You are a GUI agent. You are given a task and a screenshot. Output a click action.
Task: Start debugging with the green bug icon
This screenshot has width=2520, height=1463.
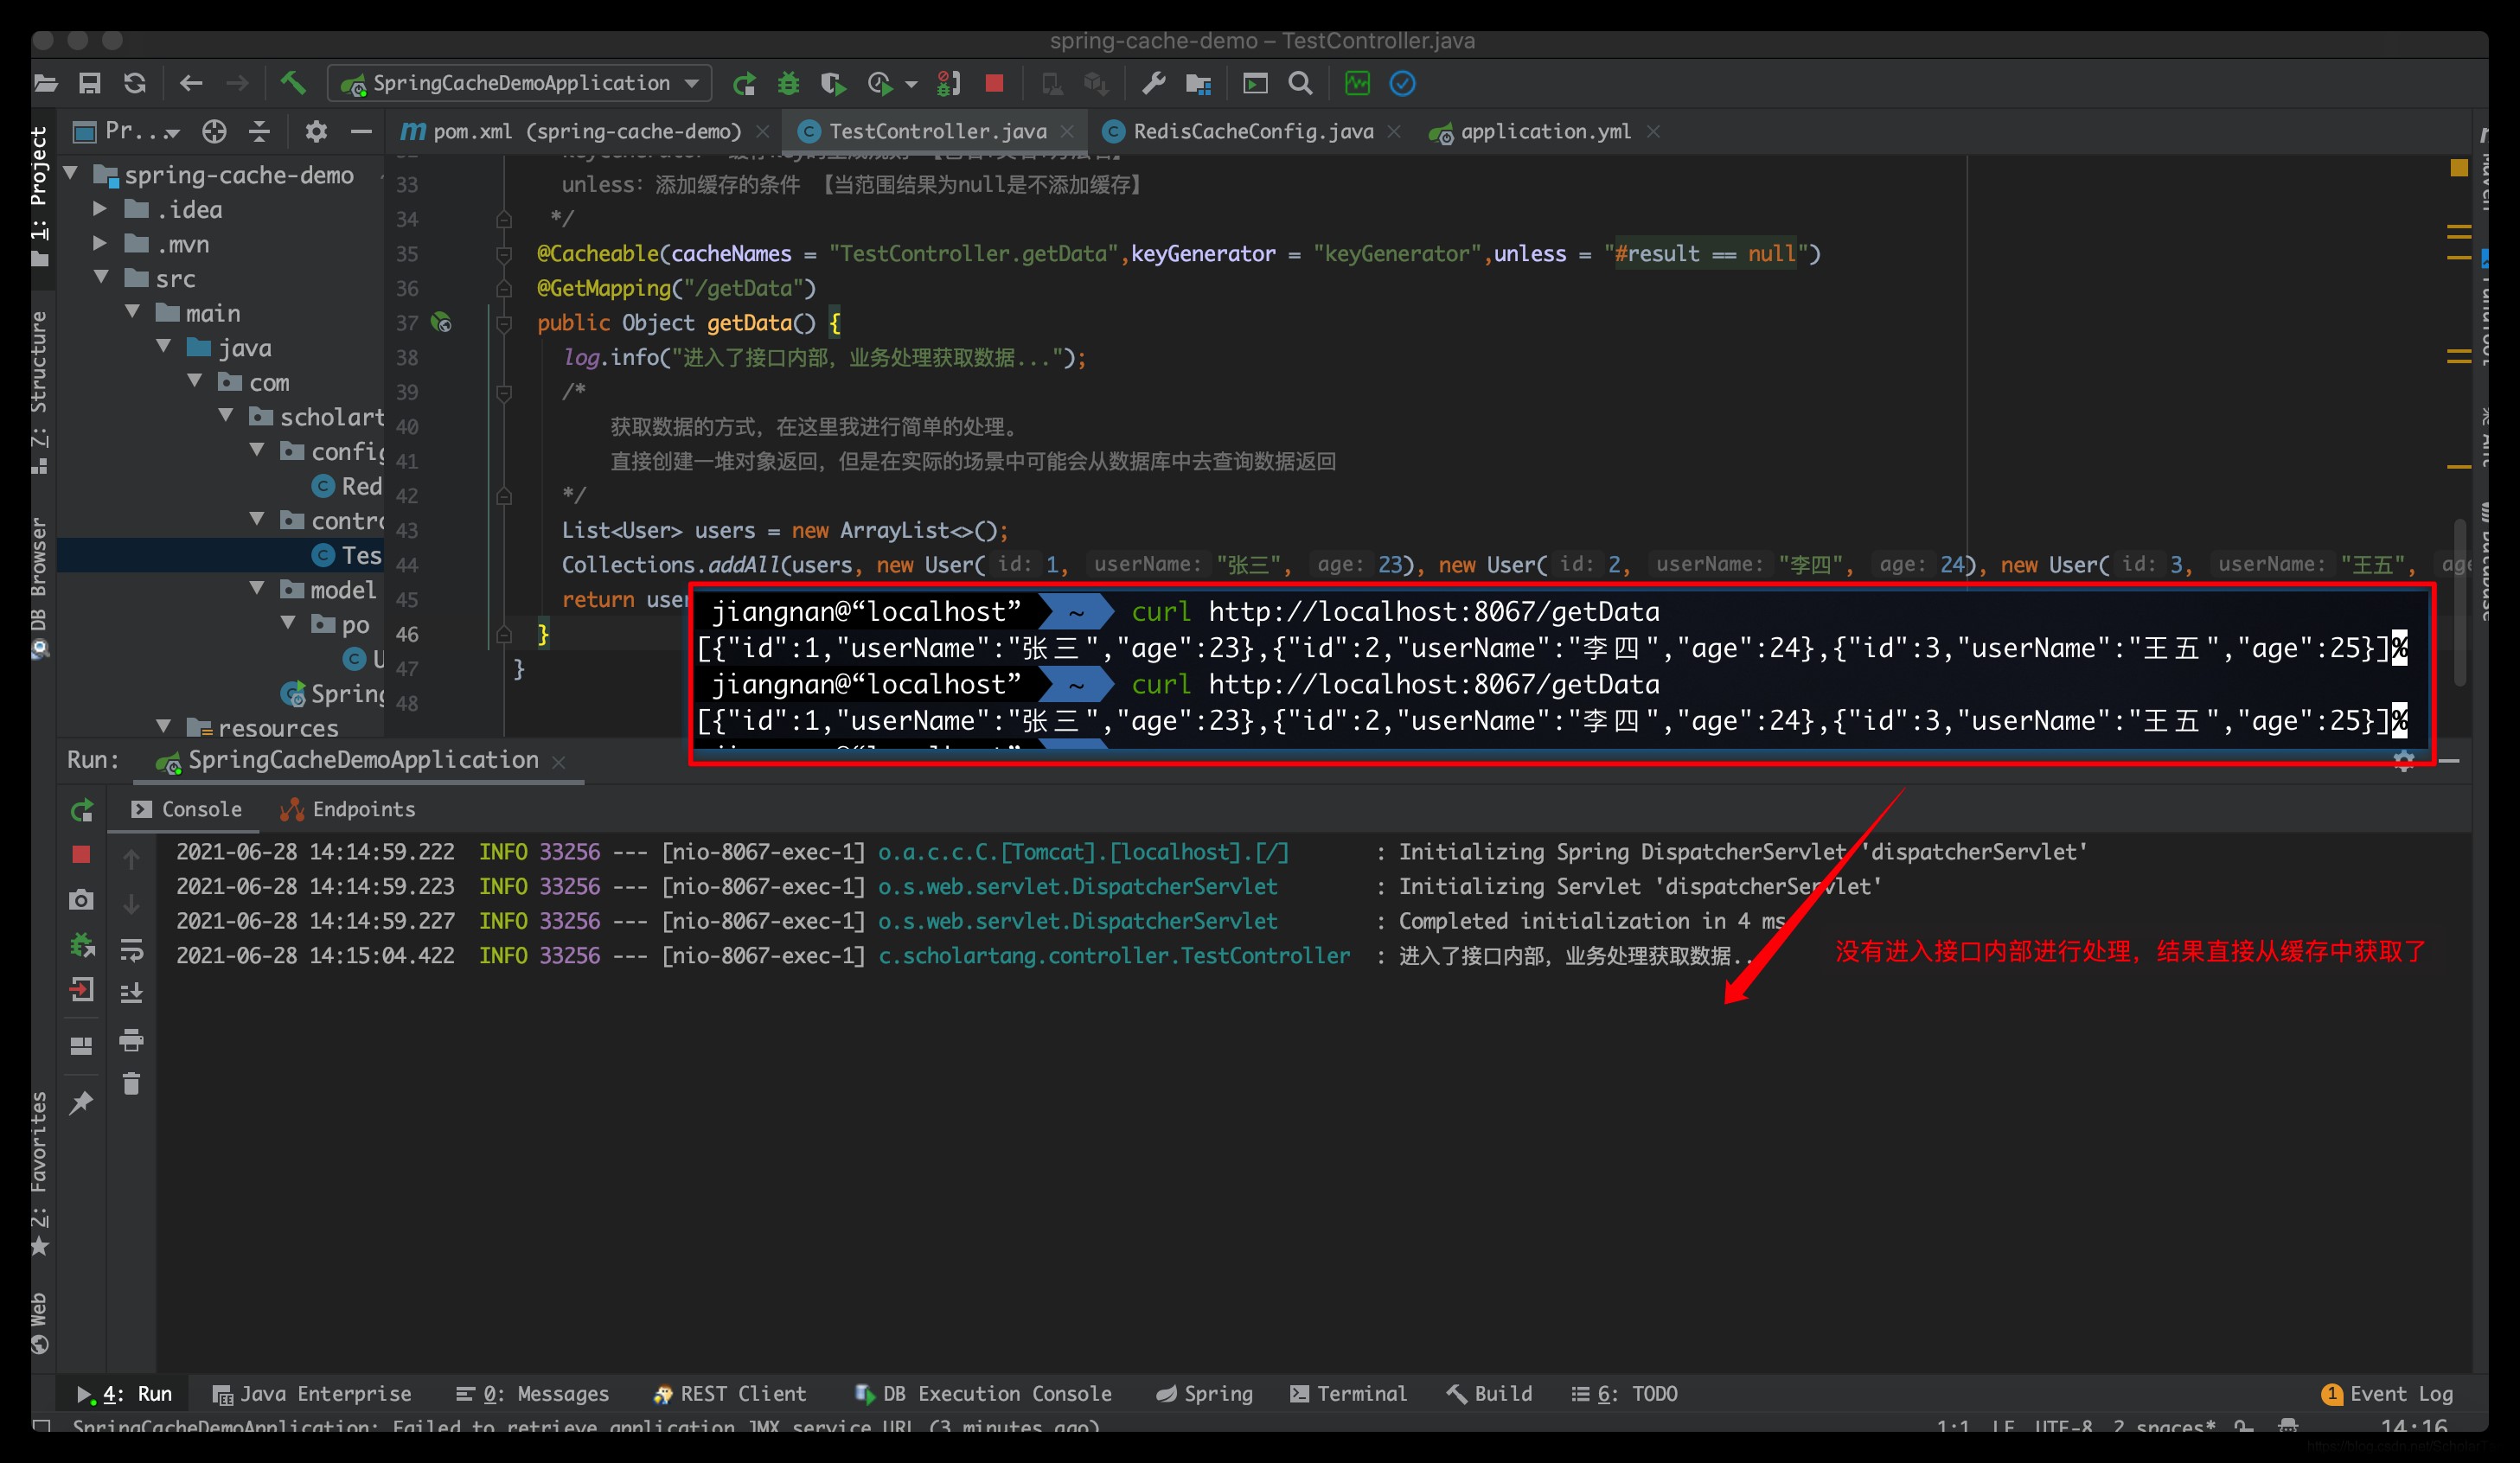(789, 84)
